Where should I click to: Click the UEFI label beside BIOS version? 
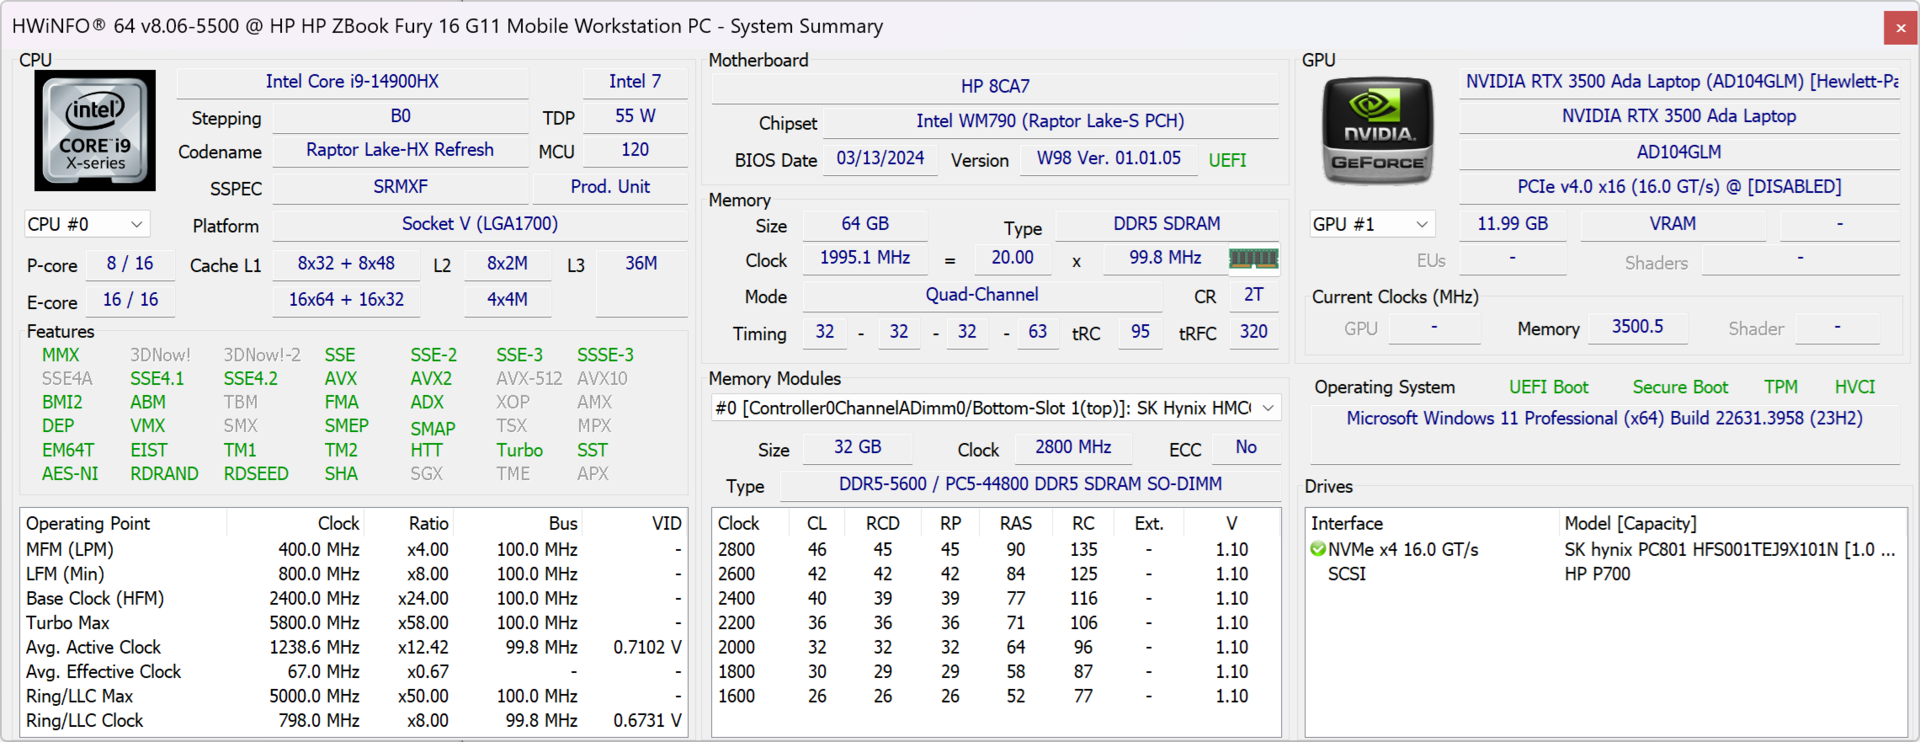[x=1227, y=160]
